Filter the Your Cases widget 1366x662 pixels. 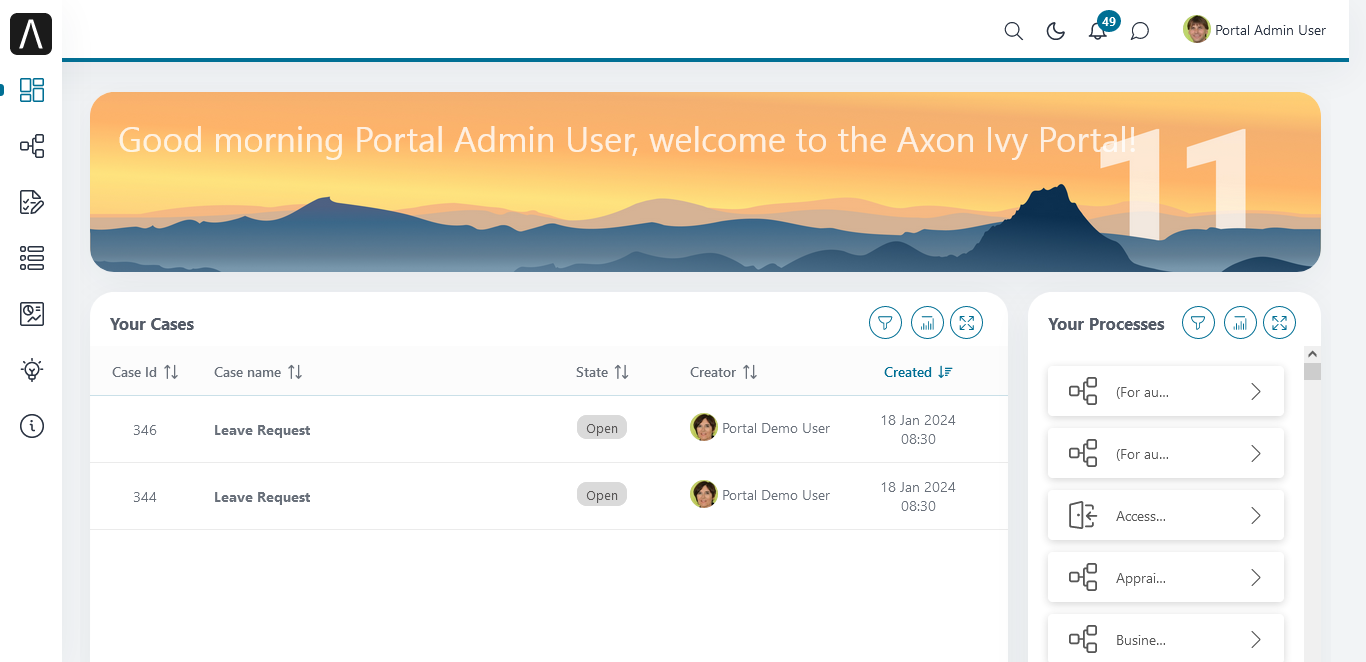(x=885, y=323)
